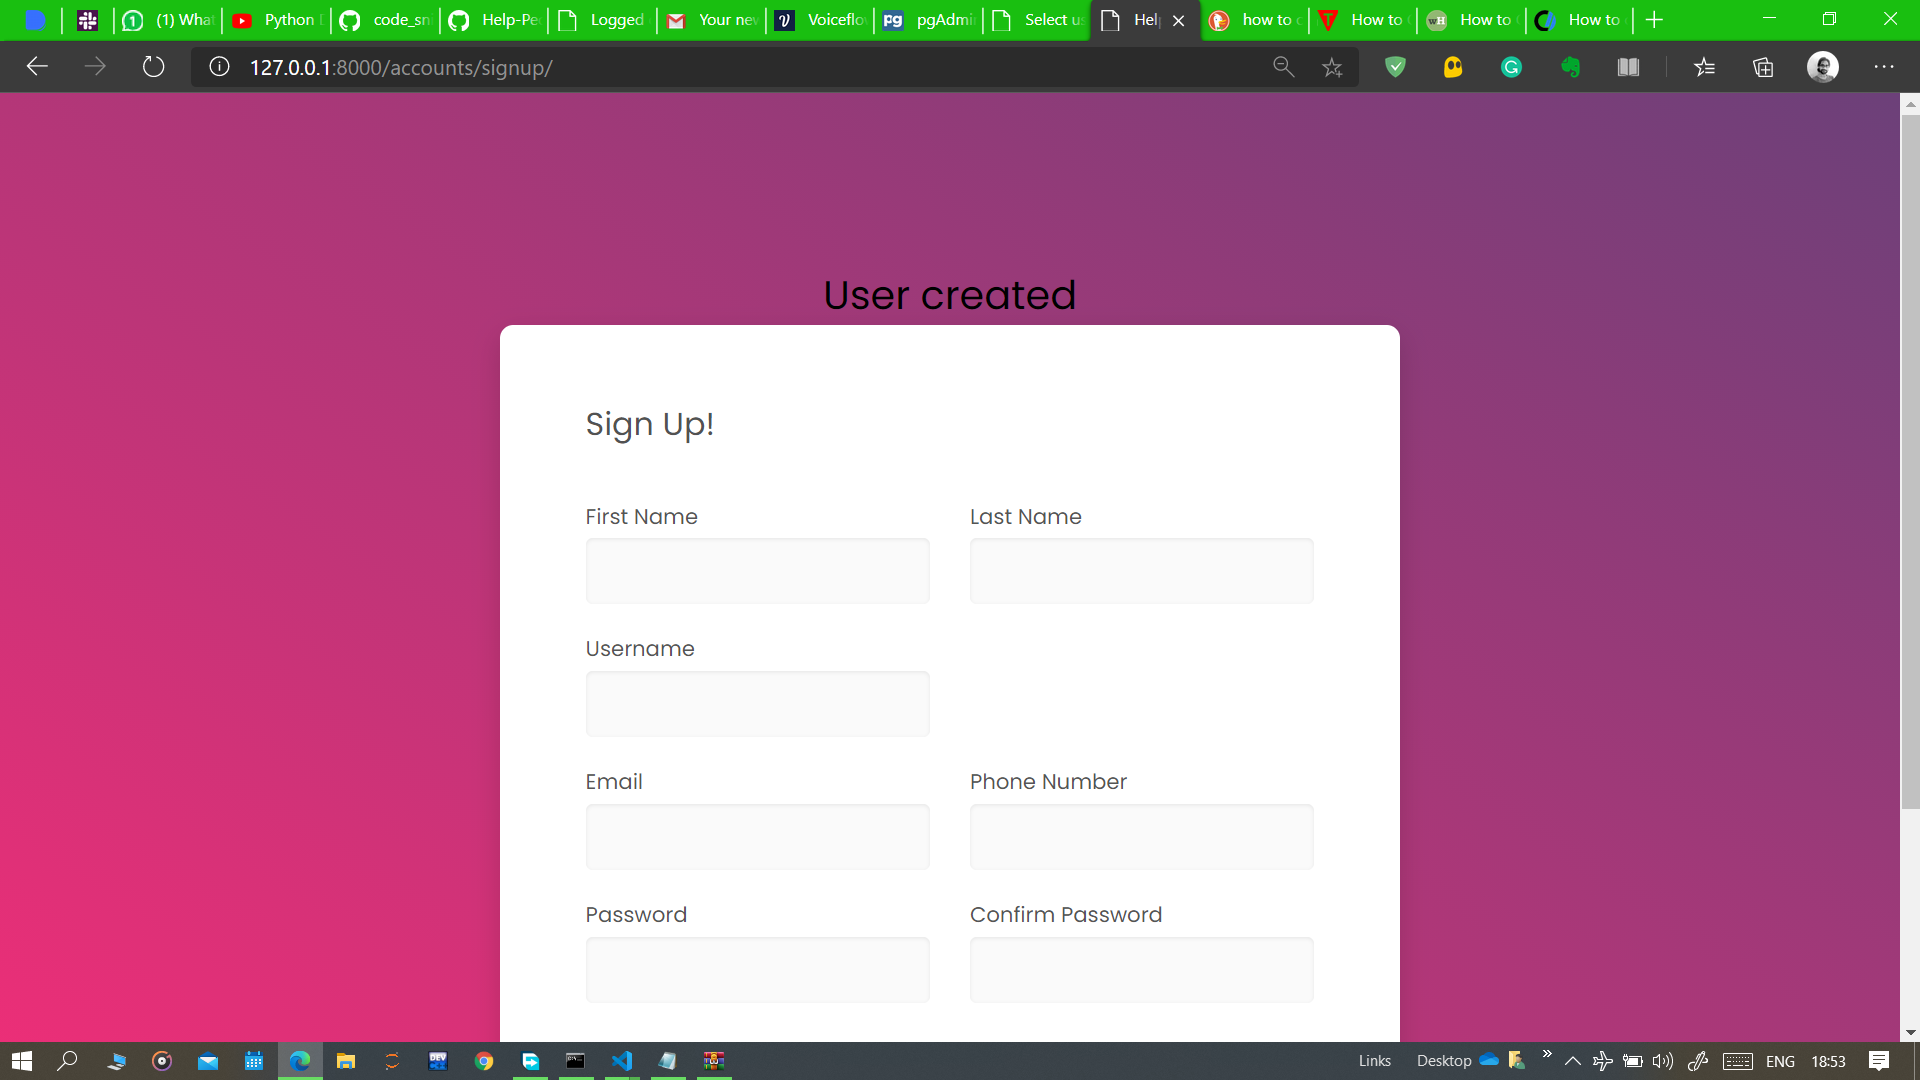Click the green shield extension icon

[1395, 67]
